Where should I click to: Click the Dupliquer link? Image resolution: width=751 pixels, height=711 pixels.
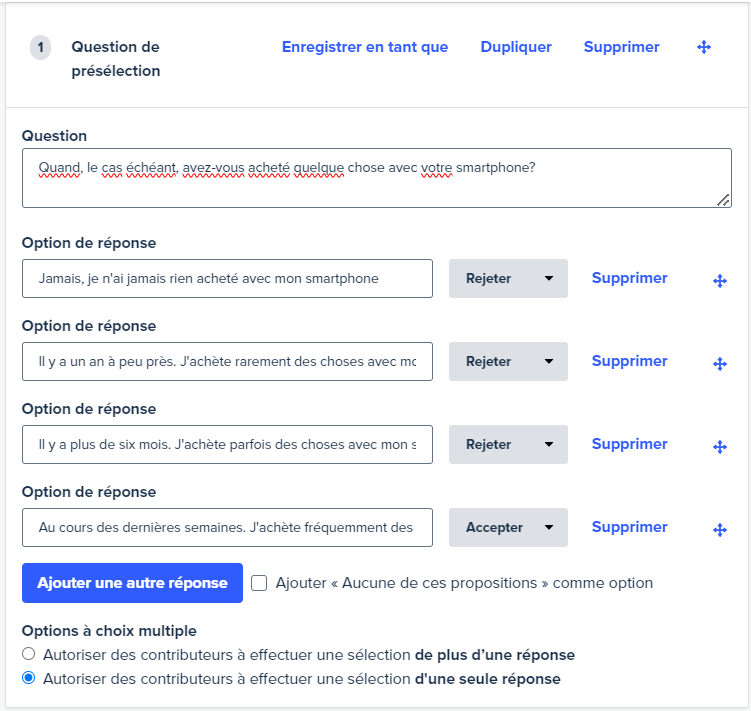pos(516,47)
